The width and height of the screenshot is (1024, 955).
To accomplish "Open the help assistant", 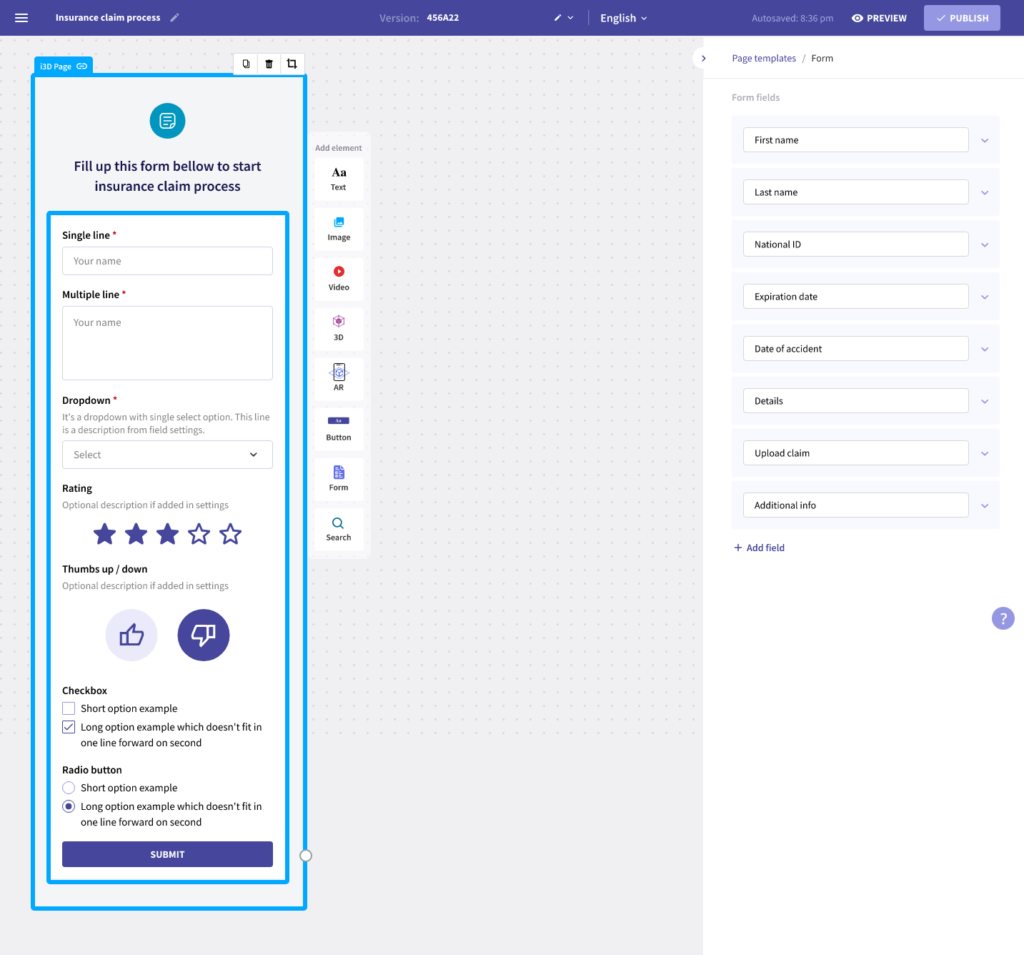I will (1002, 618).
